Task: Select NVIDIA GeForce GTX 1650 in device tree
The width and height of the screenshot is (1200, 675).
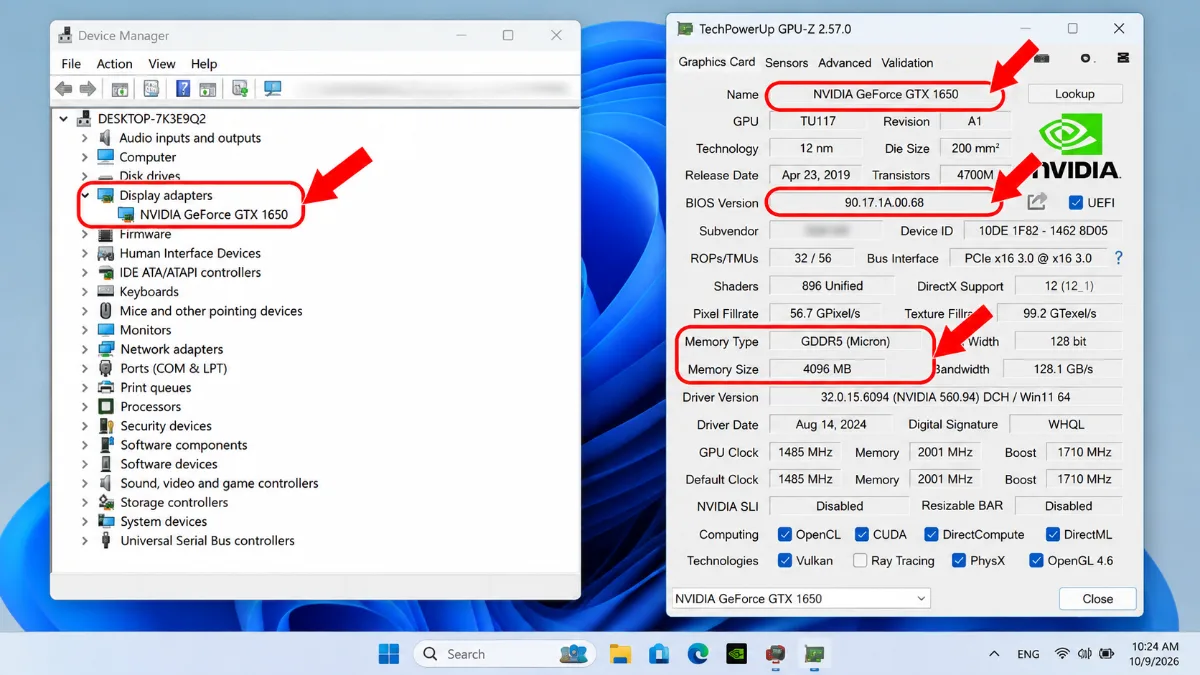Action: click(213, 214)
